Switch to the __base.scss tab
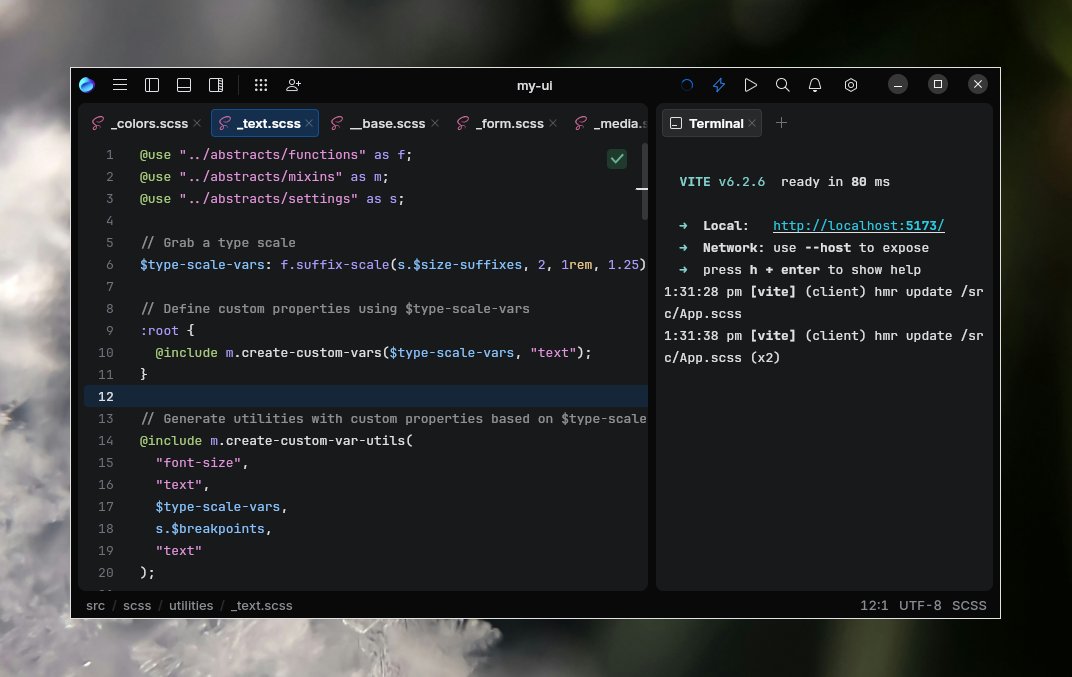The height and width of the screenshot is (677, 1072). pos(384,123)
